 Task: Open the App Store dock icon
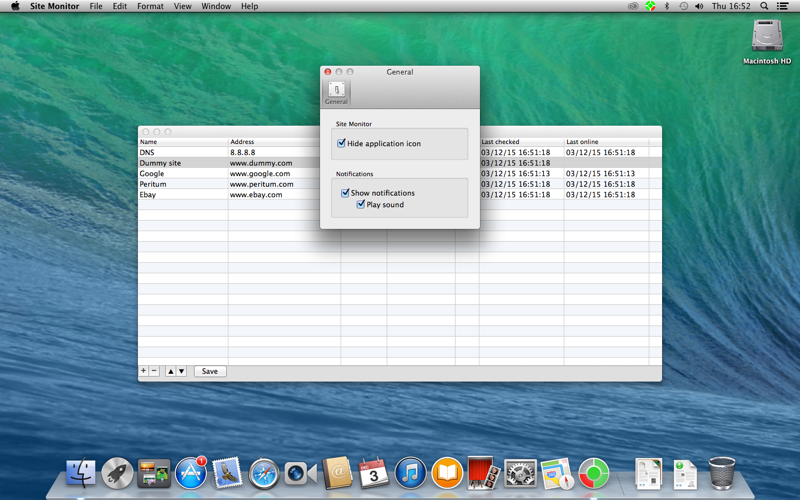click(190, 473)
